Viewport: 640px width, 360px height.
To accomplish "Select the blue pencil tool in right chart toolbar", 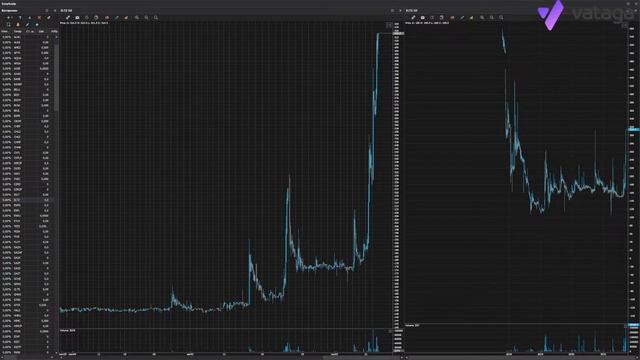I will click(462, 18).
